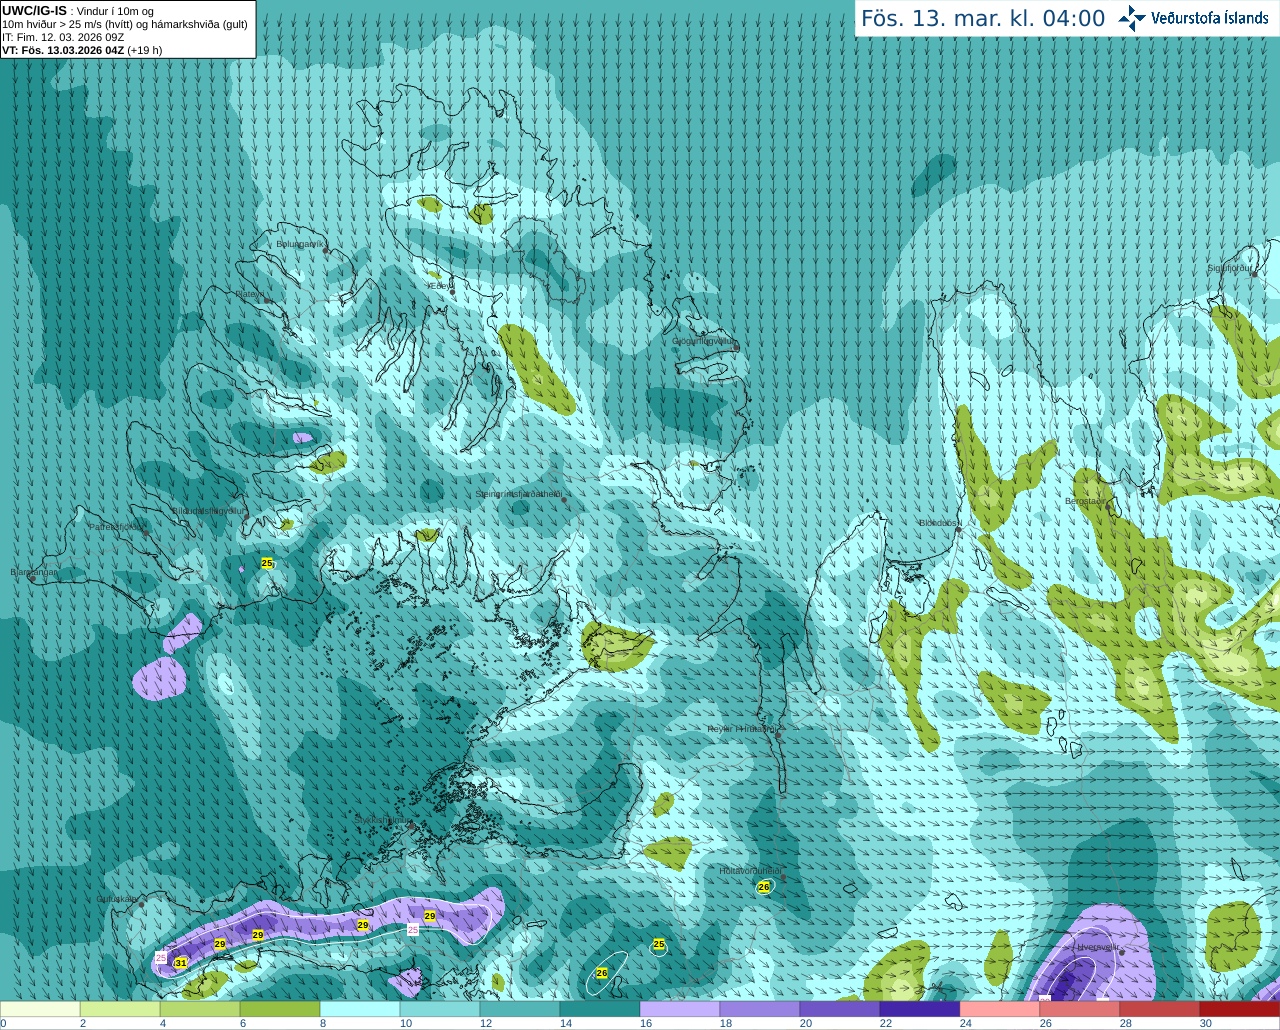Click the UWC/IG-IS model title
The height and width of the screenshot is (1030, 1280).
[34, 11]
